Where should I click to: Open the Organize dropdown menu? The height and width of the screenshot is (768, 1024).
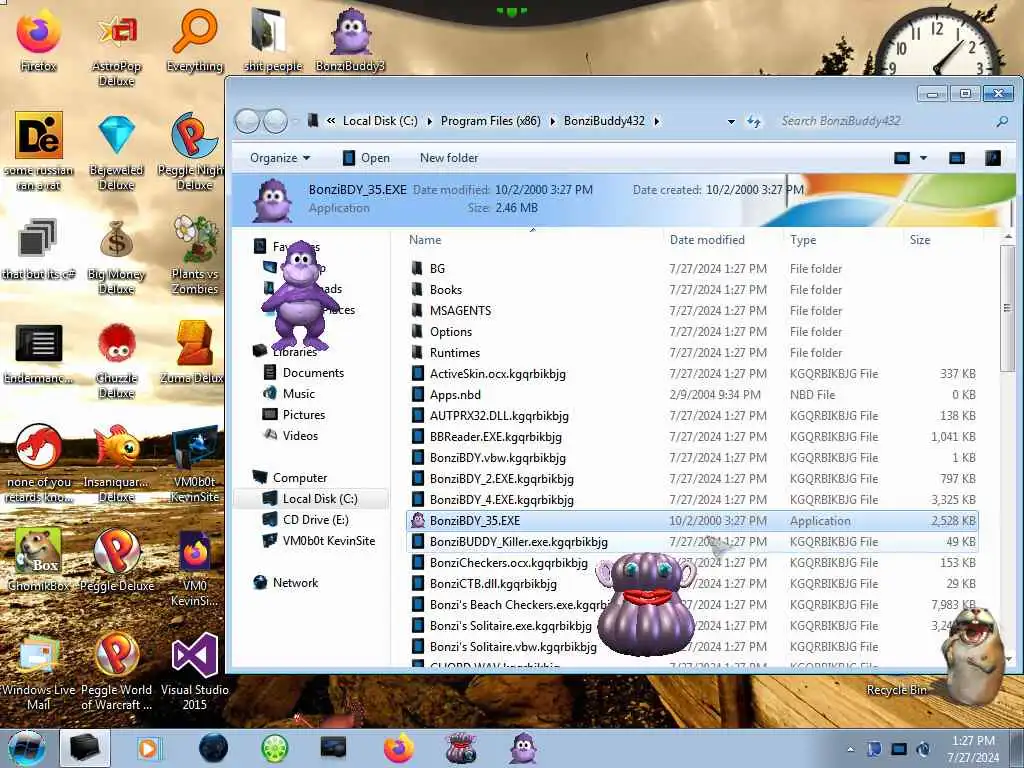tap(280, 158)
